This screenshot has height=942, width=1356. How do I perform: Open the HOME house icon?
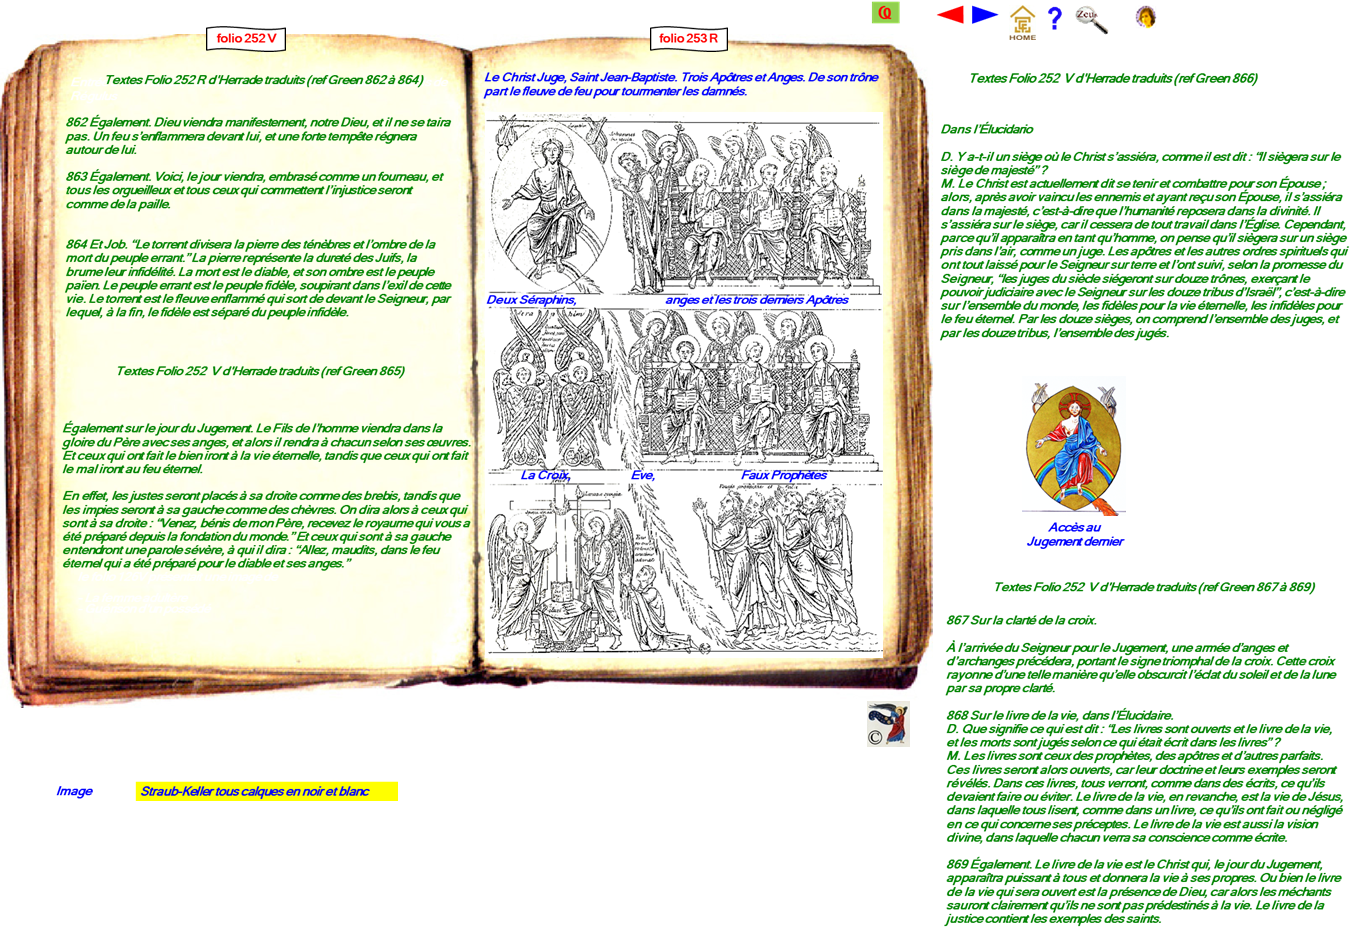[x=1022, y=22]
